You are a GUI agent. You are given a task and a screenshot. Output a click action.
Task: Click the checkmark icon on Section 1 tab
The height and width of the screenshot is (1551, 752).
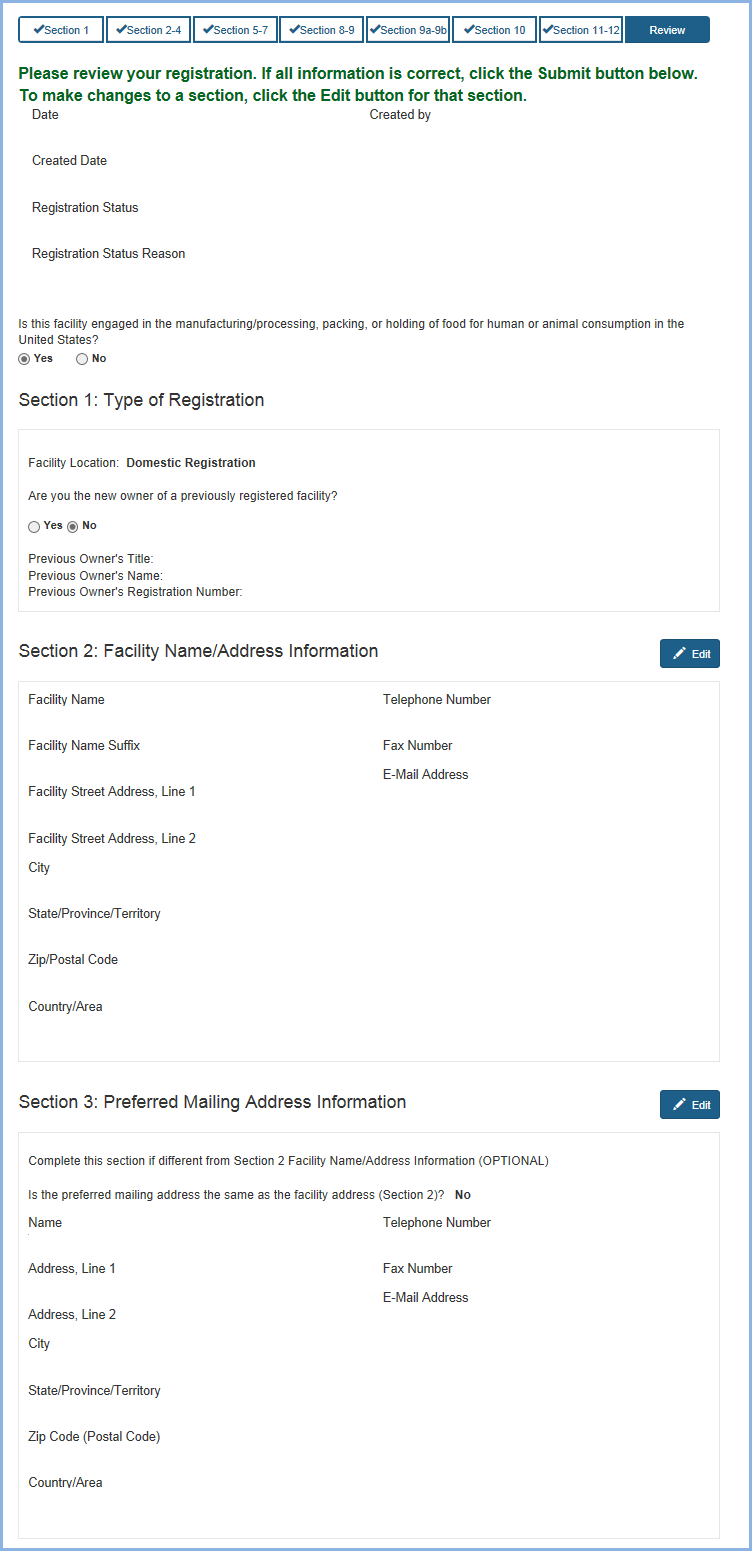[38, 30]
